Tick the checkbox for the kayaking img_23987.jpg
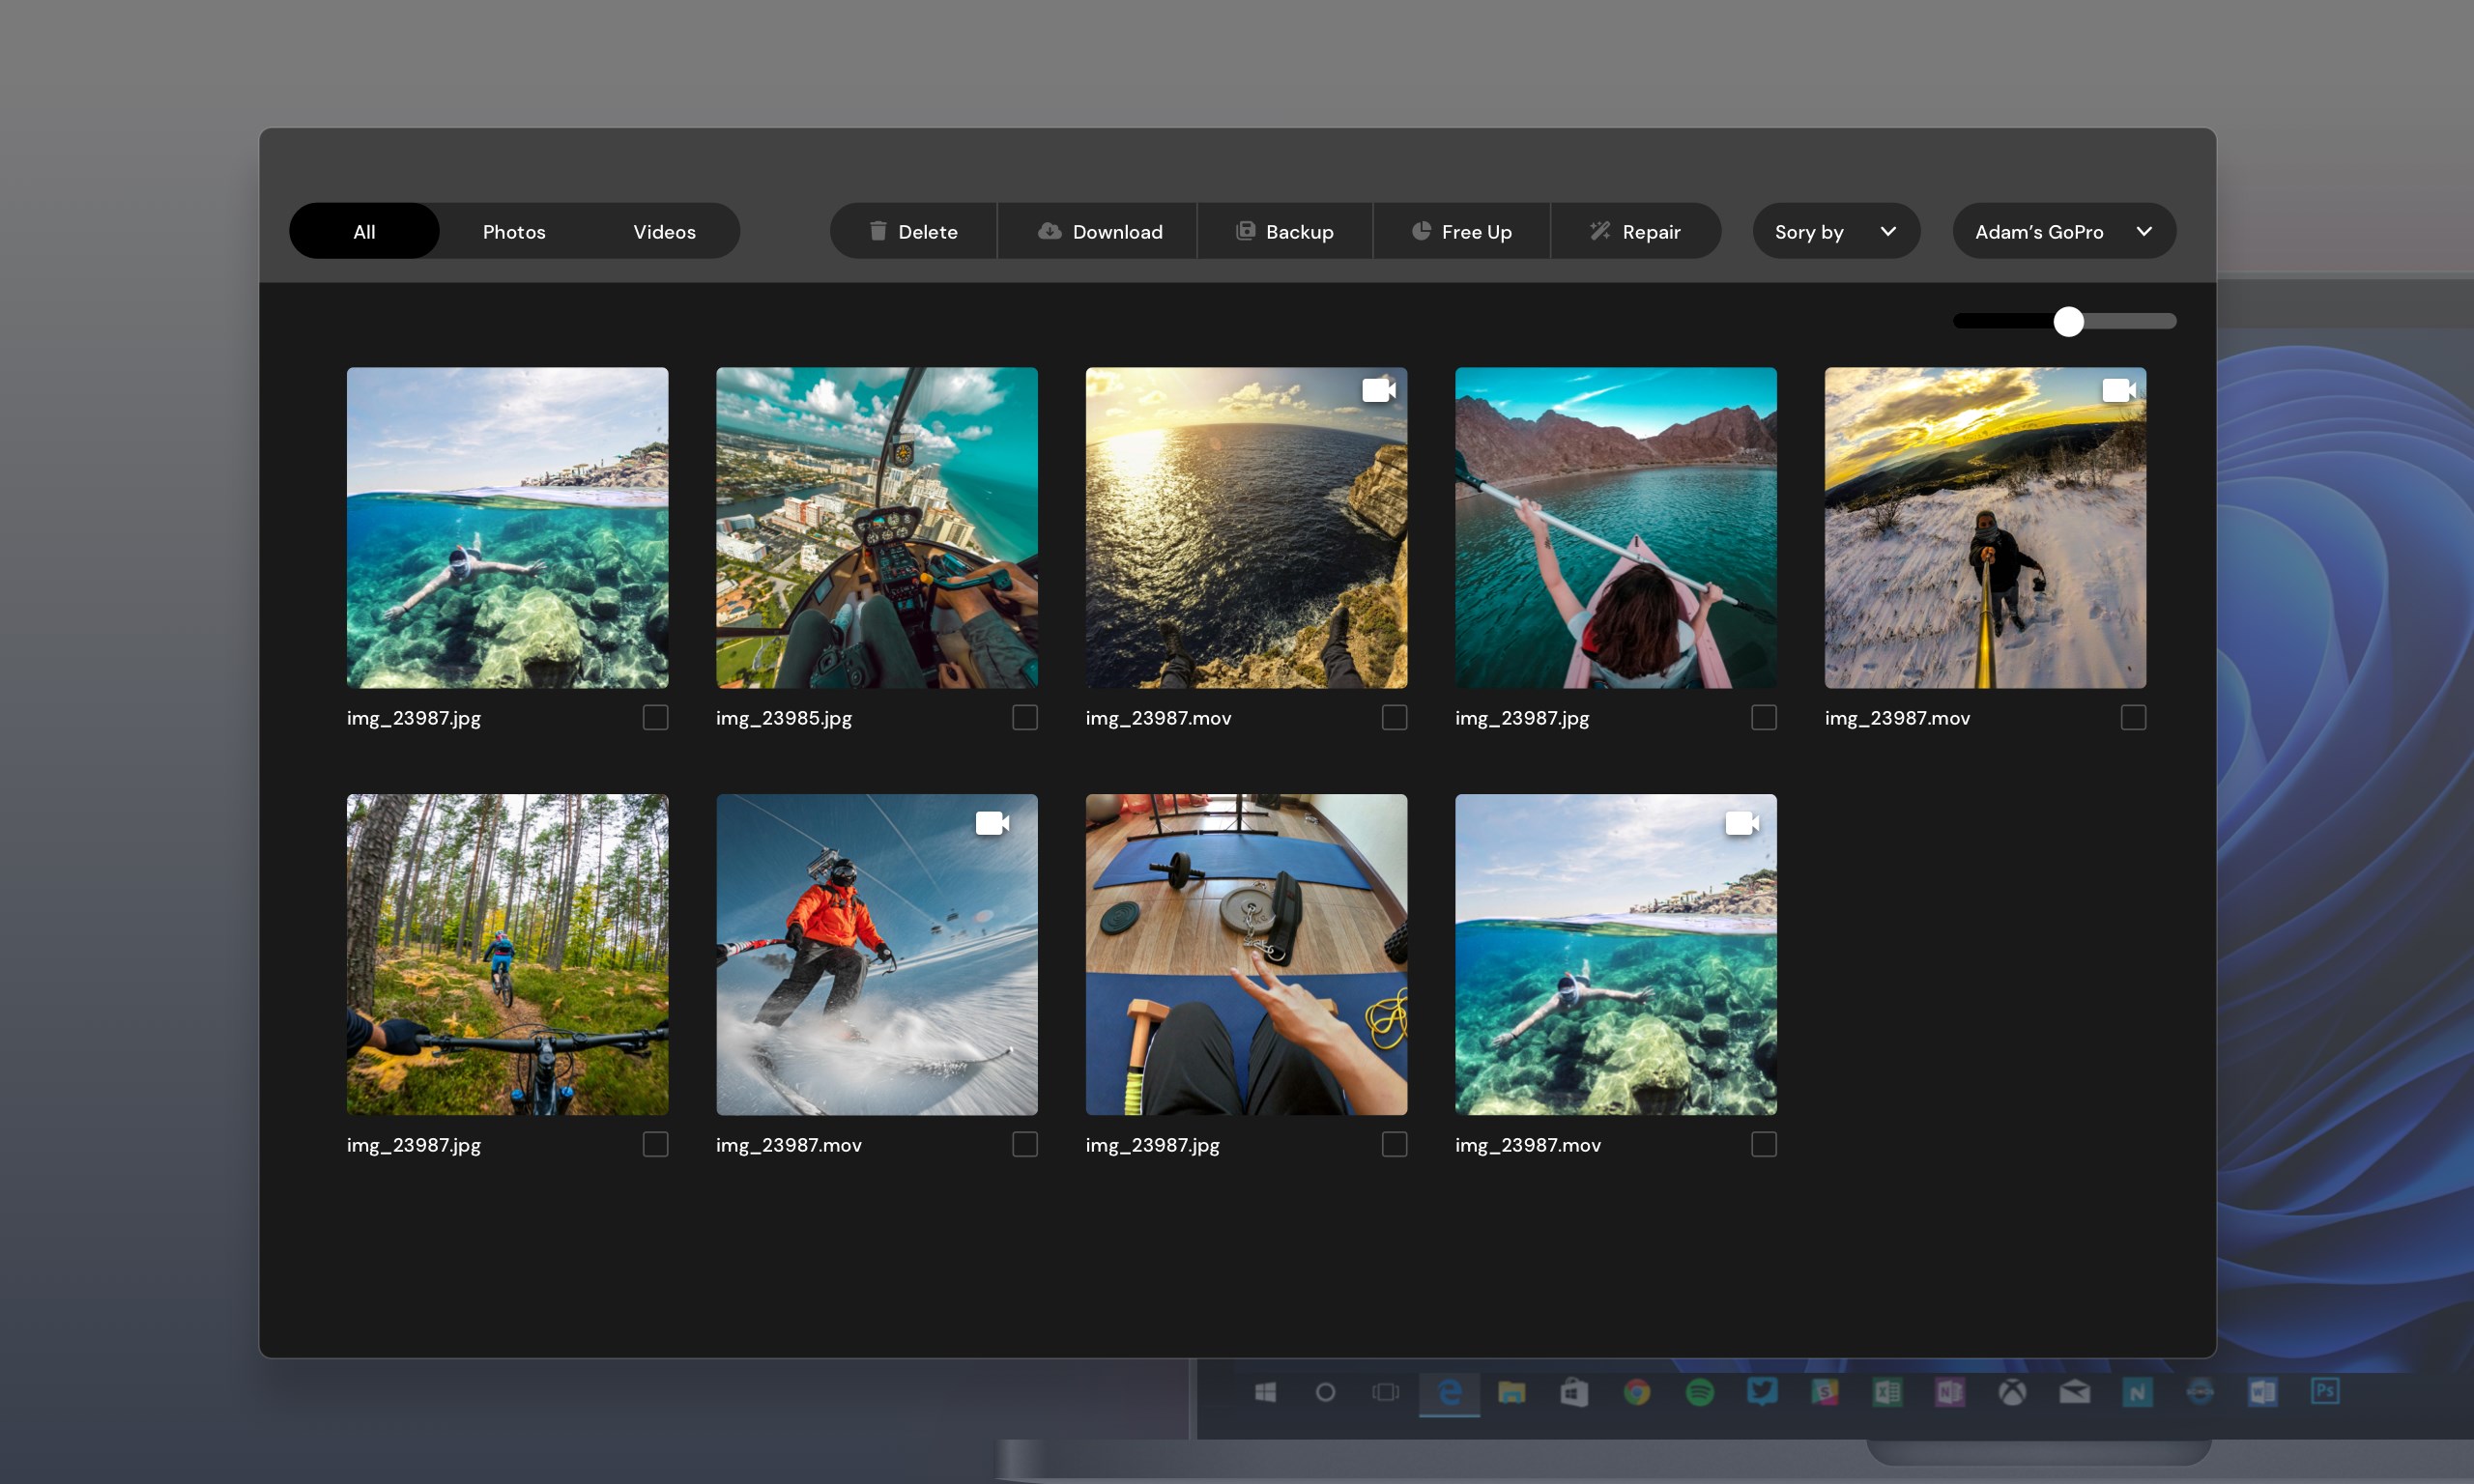 coord(1763,717)
